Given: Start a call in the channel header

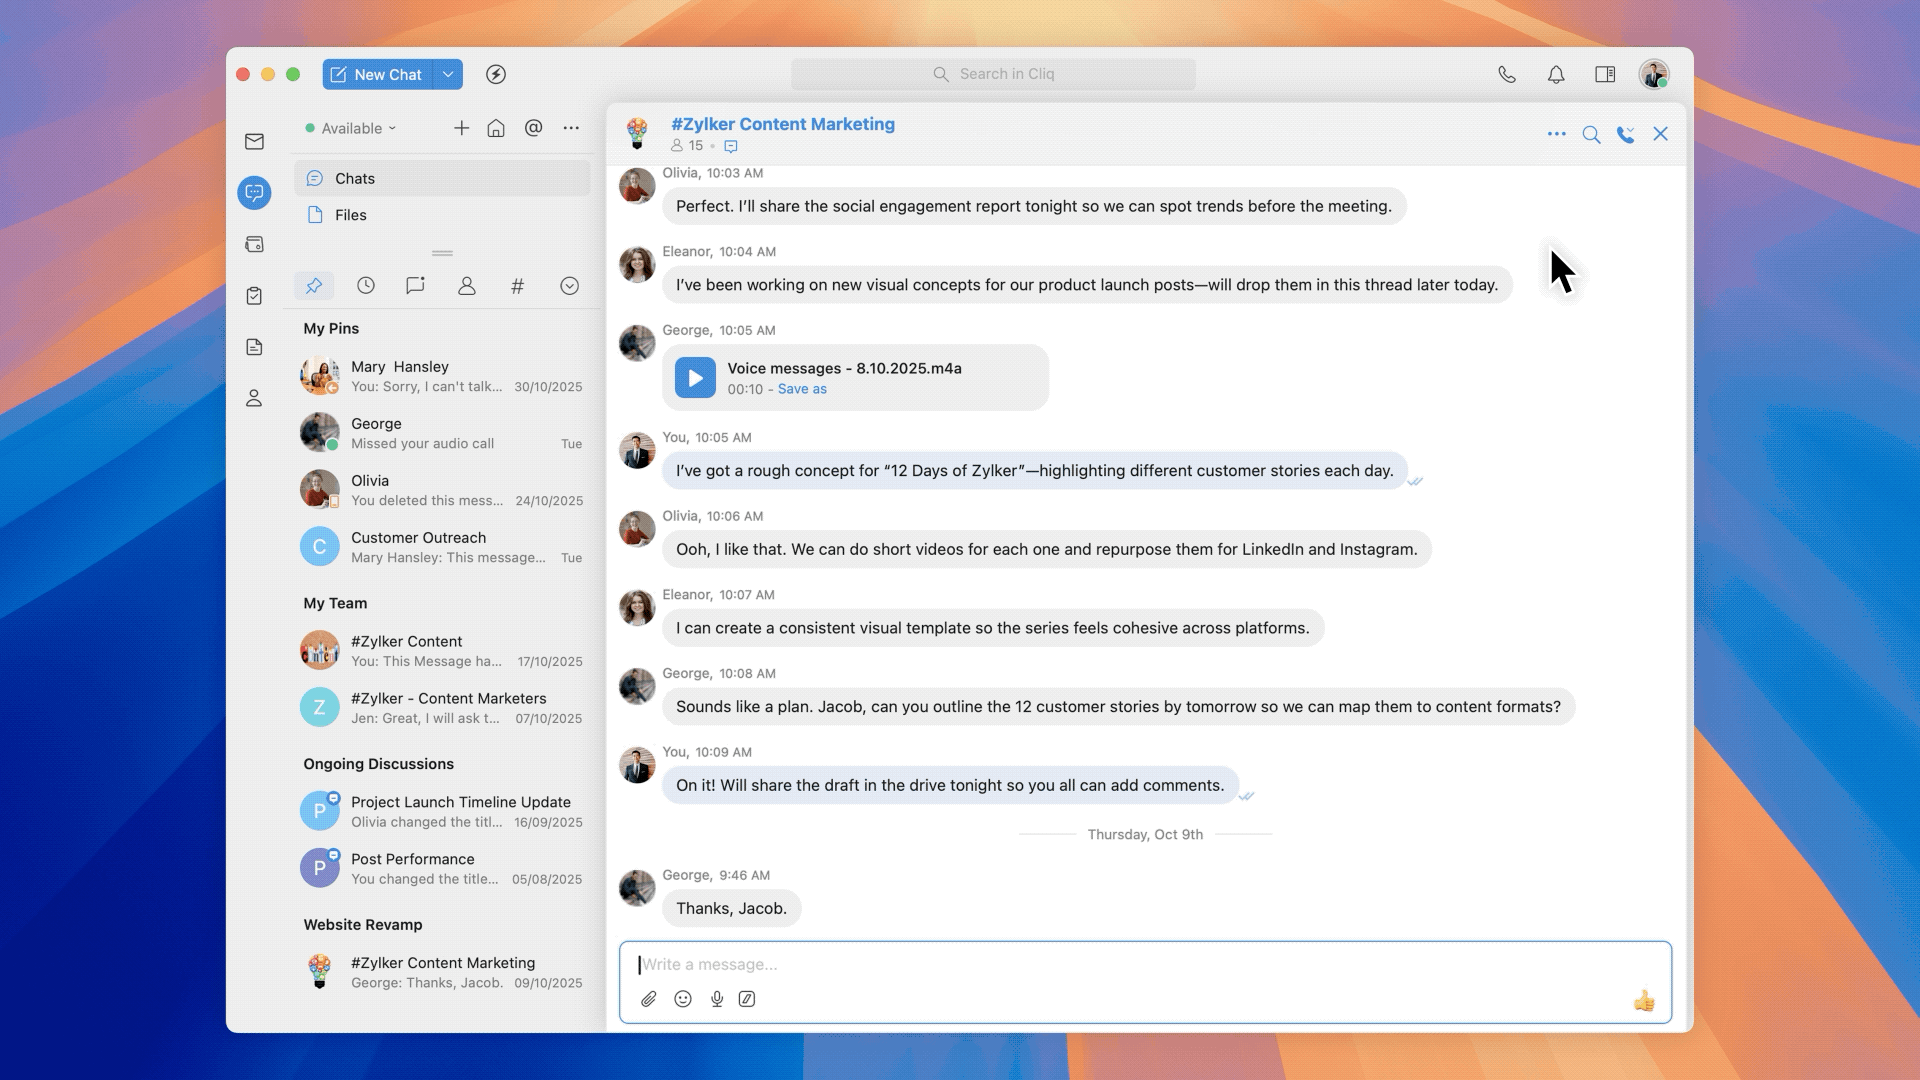Looking at the screenshot, I should point(1626,134).
